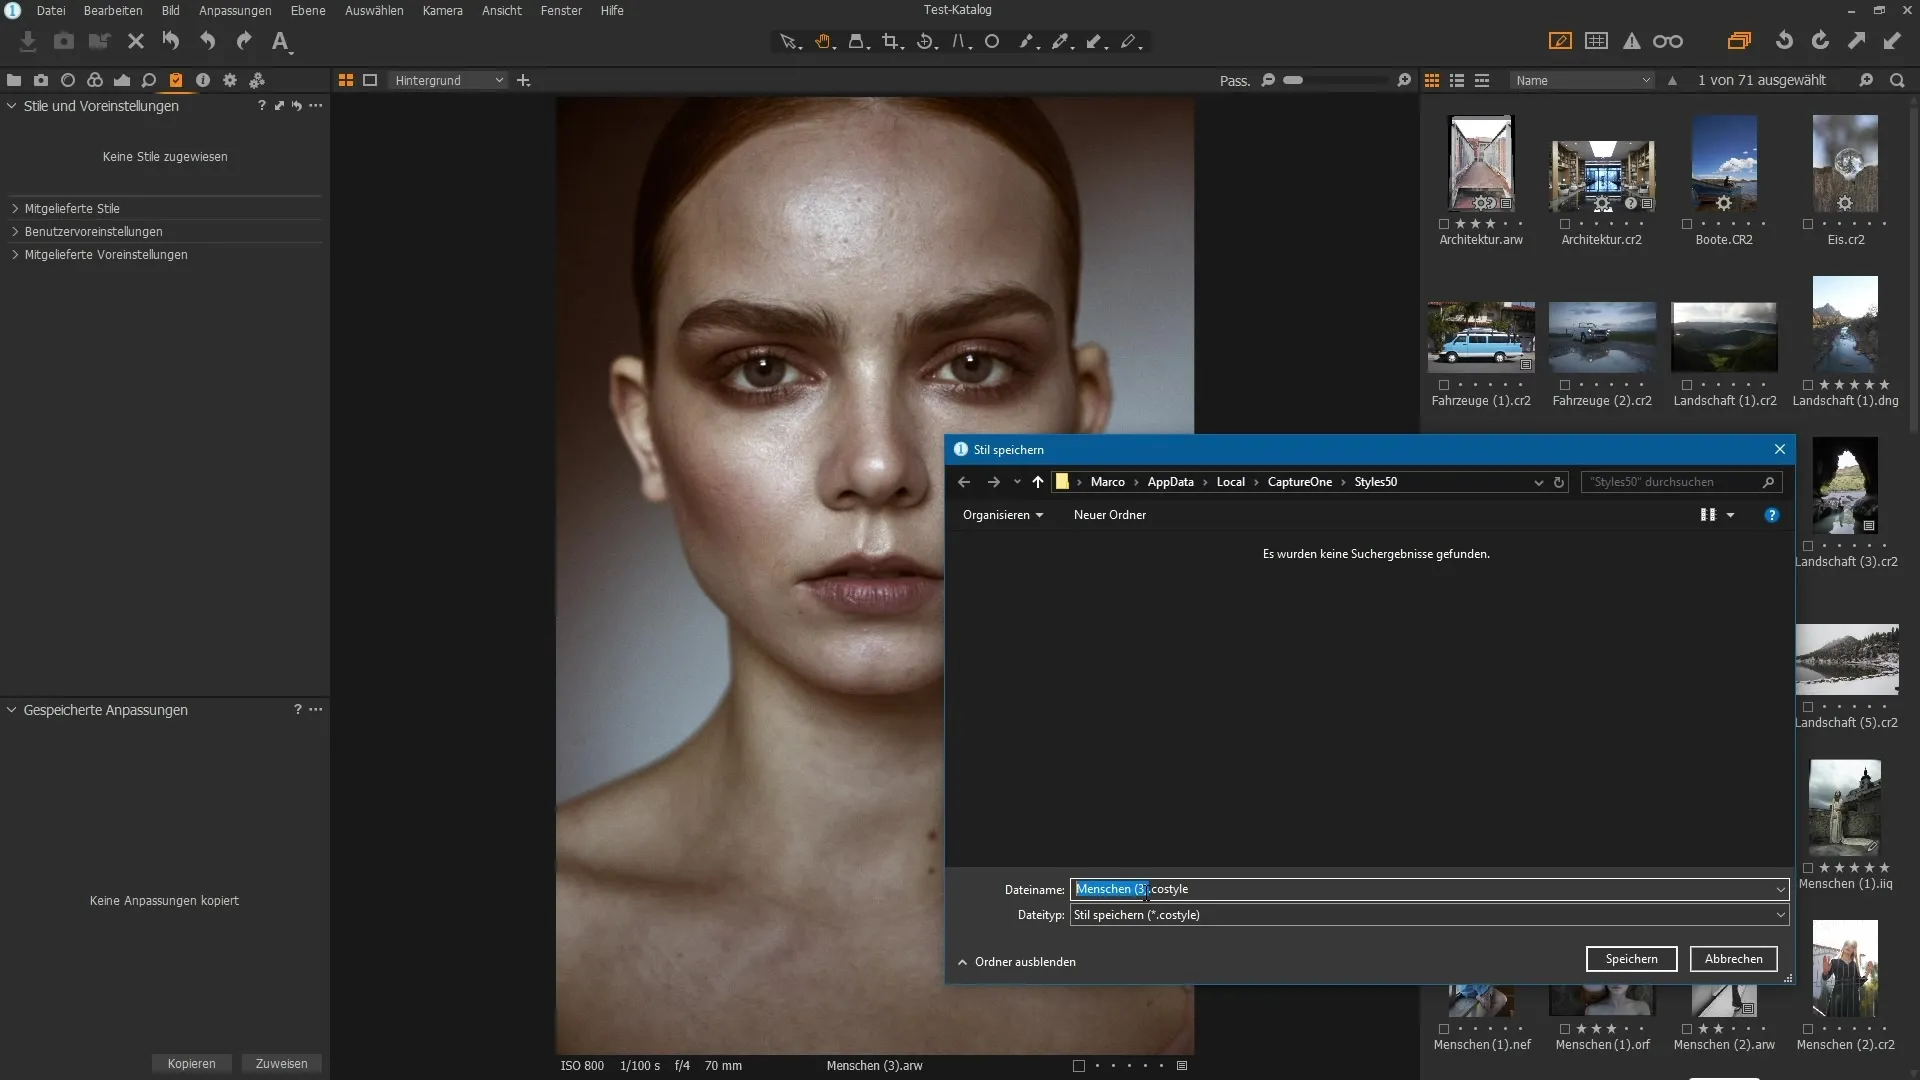Activate the pan hand tool
Image resolution: width=1920 pixels, height=1080 pixels.
pyautogui.click(x=823, y=42)
